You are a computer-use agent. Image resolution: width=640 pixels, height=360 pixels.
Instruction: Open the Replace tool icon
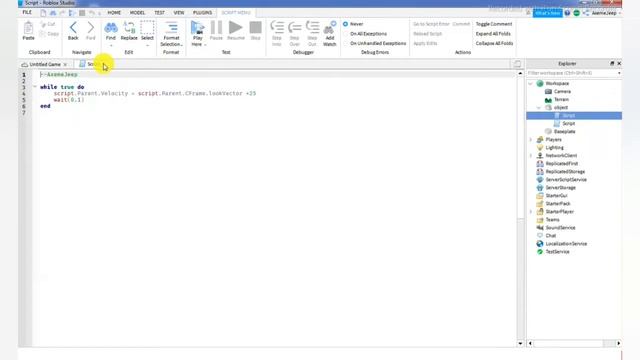coord(129,28)
